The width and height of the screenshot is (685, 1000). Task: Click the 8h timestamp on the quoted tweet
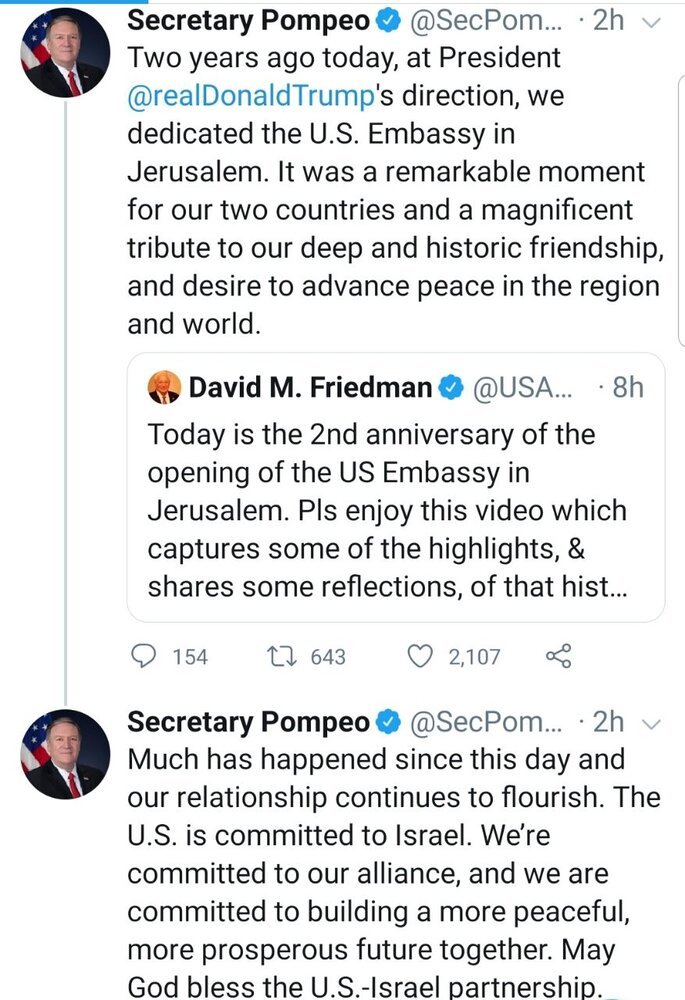[628, 387]
